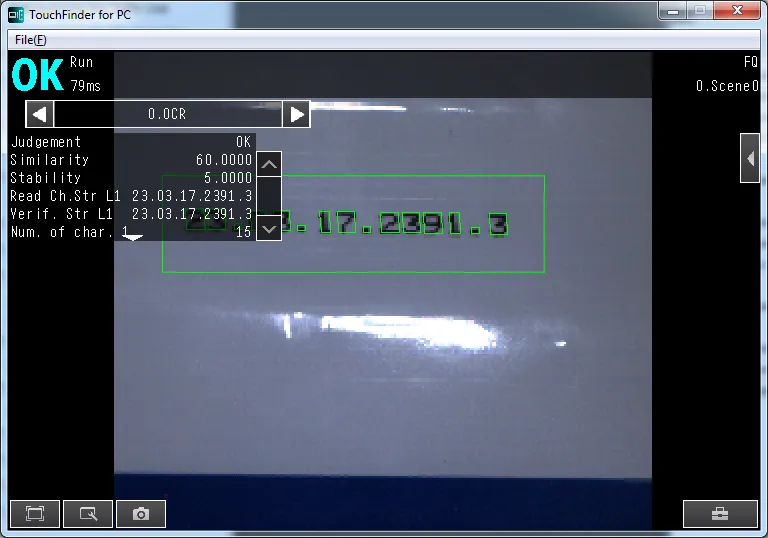Viewport: 768px width, 538px height.
Task: Maximize the TouchFinder window
Action: [x=700, y=11]
